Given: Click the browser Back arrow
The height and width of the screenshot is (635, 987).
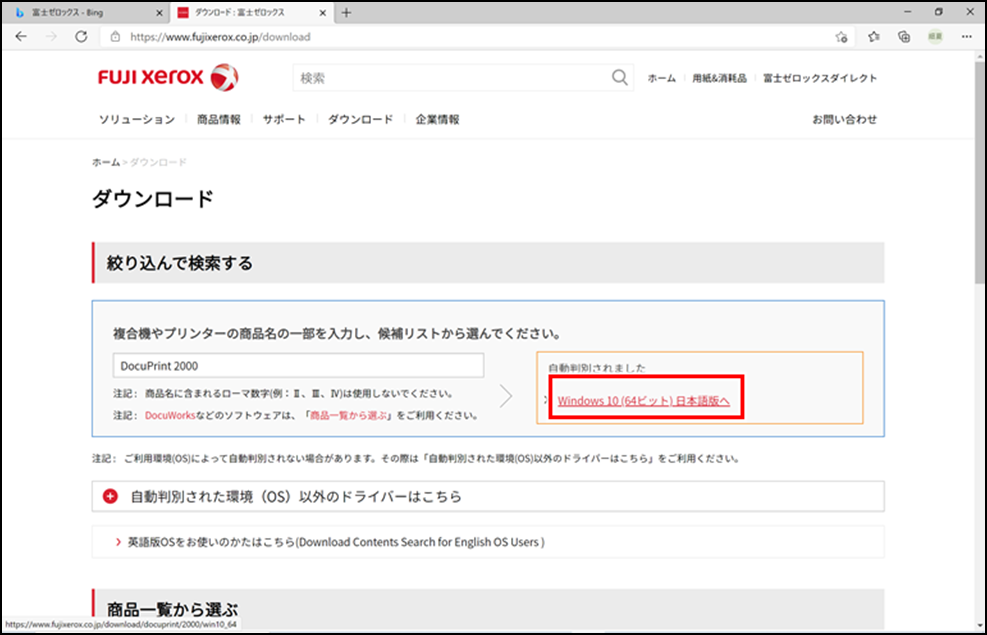Looking at the screenshot, I should click(x=21, y=37).
